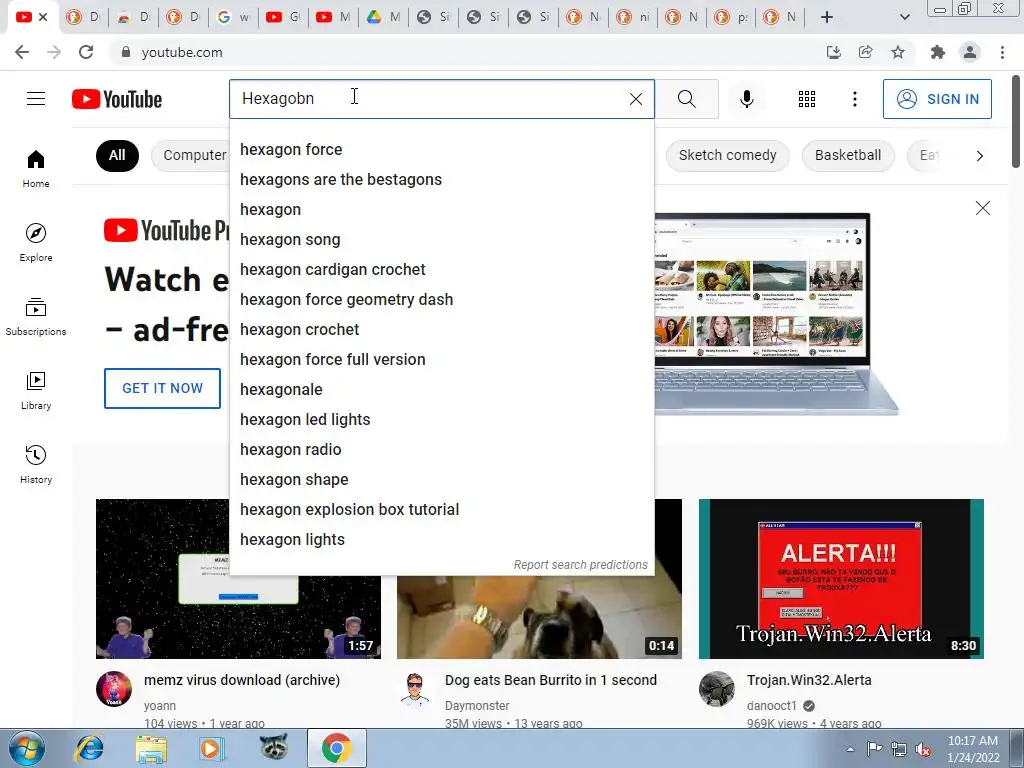This screenshot has height=768, width=1024.
Task: Open Windows Start menu
Action: (27, 748)
